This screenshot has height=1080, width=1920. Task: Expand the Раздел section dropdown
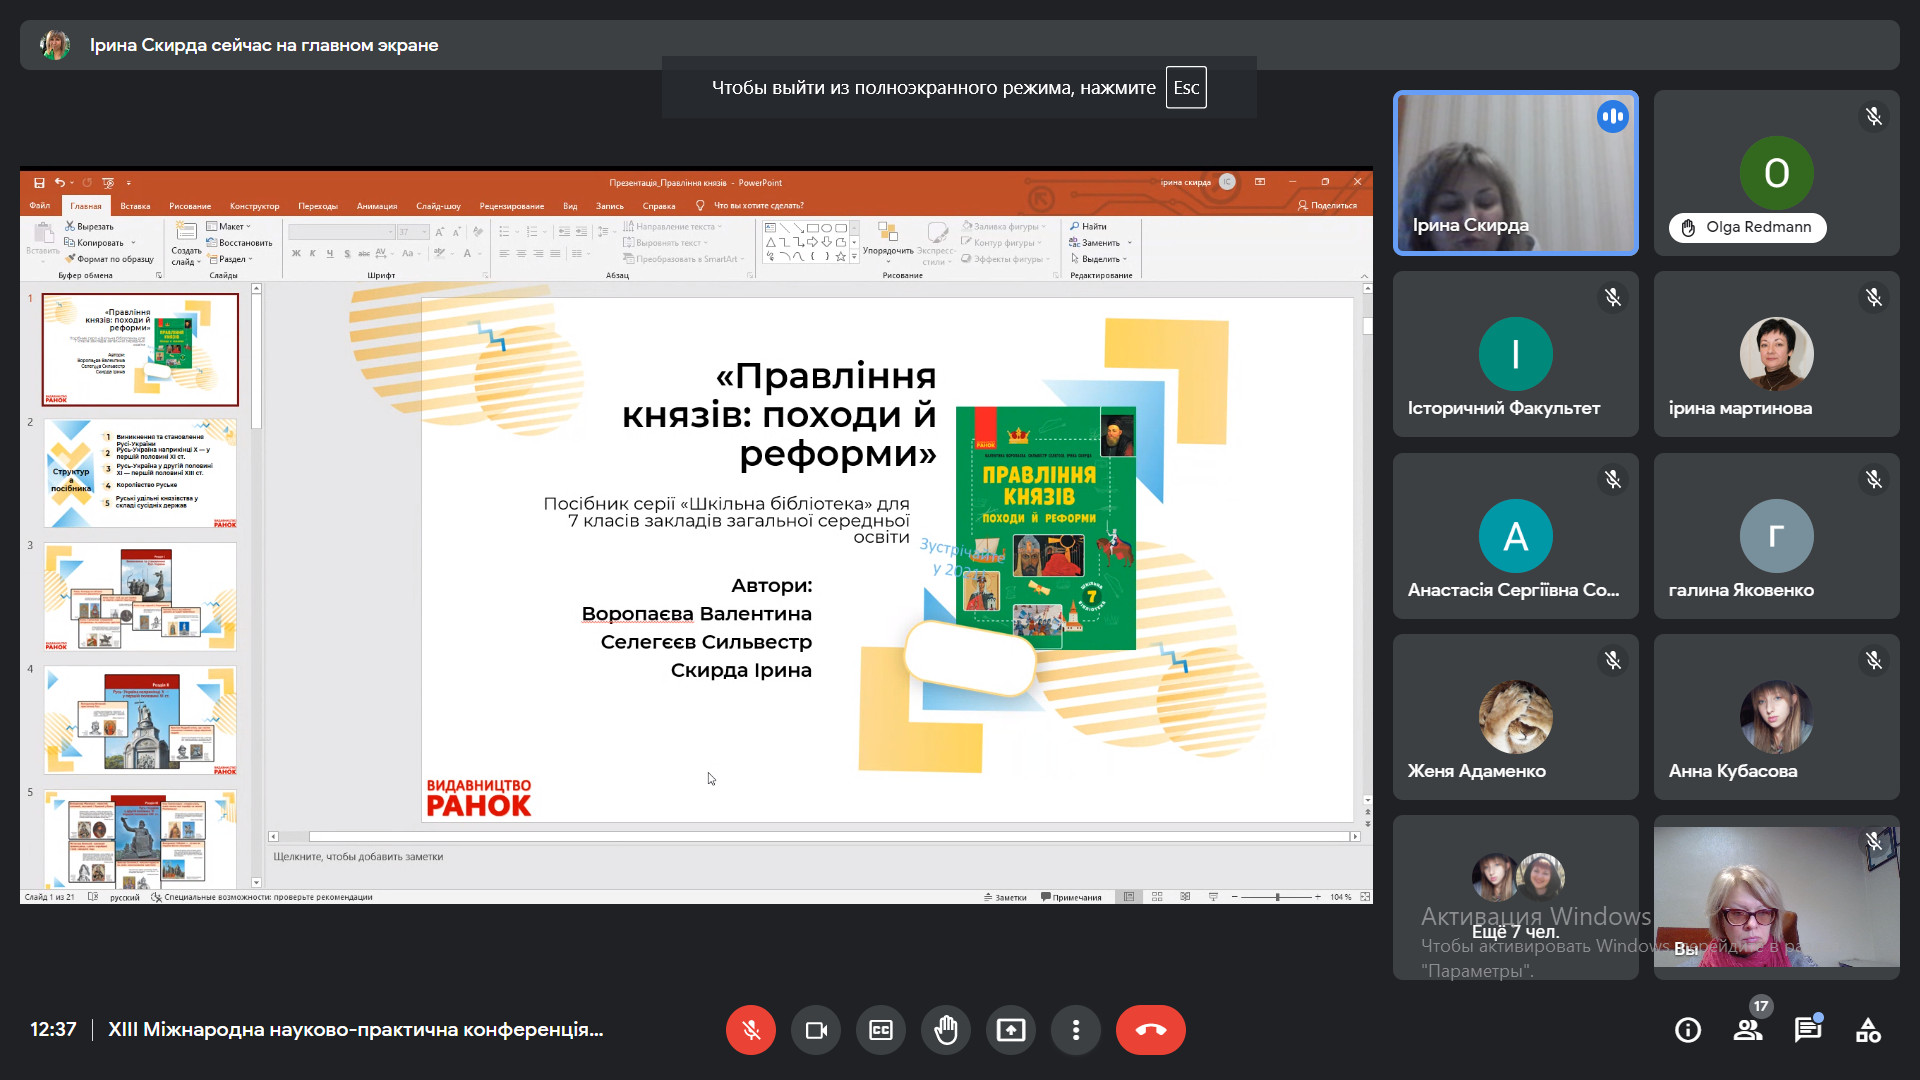click(x=232, y=259)
